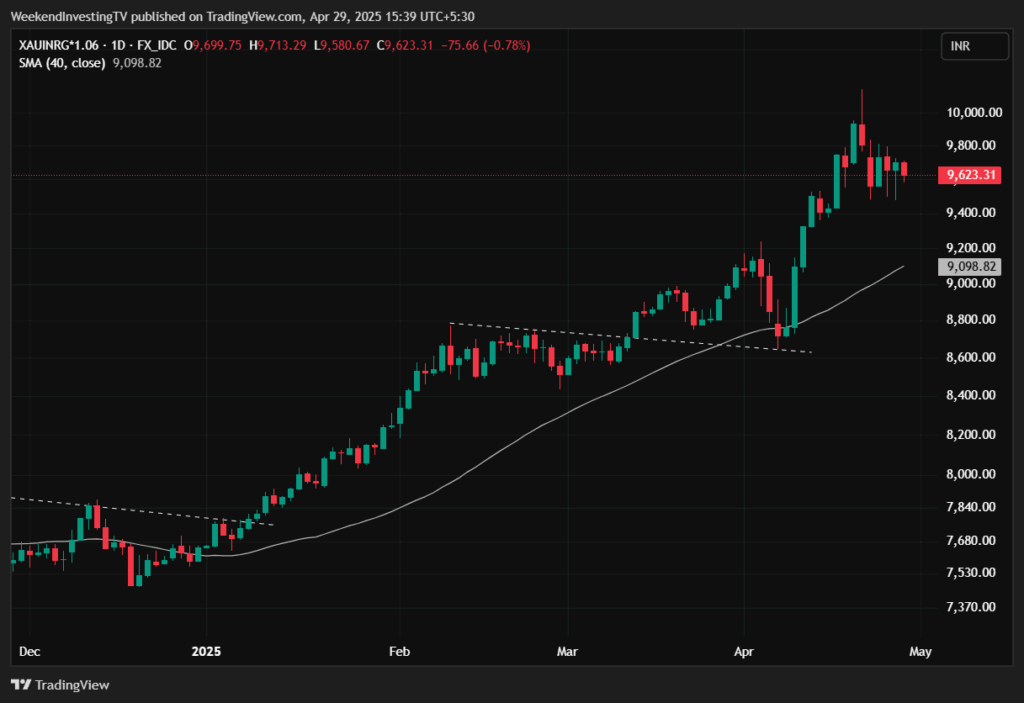Click the Feb label on time axis
The width and height of the screenshot is (1024, 703).
399,651
